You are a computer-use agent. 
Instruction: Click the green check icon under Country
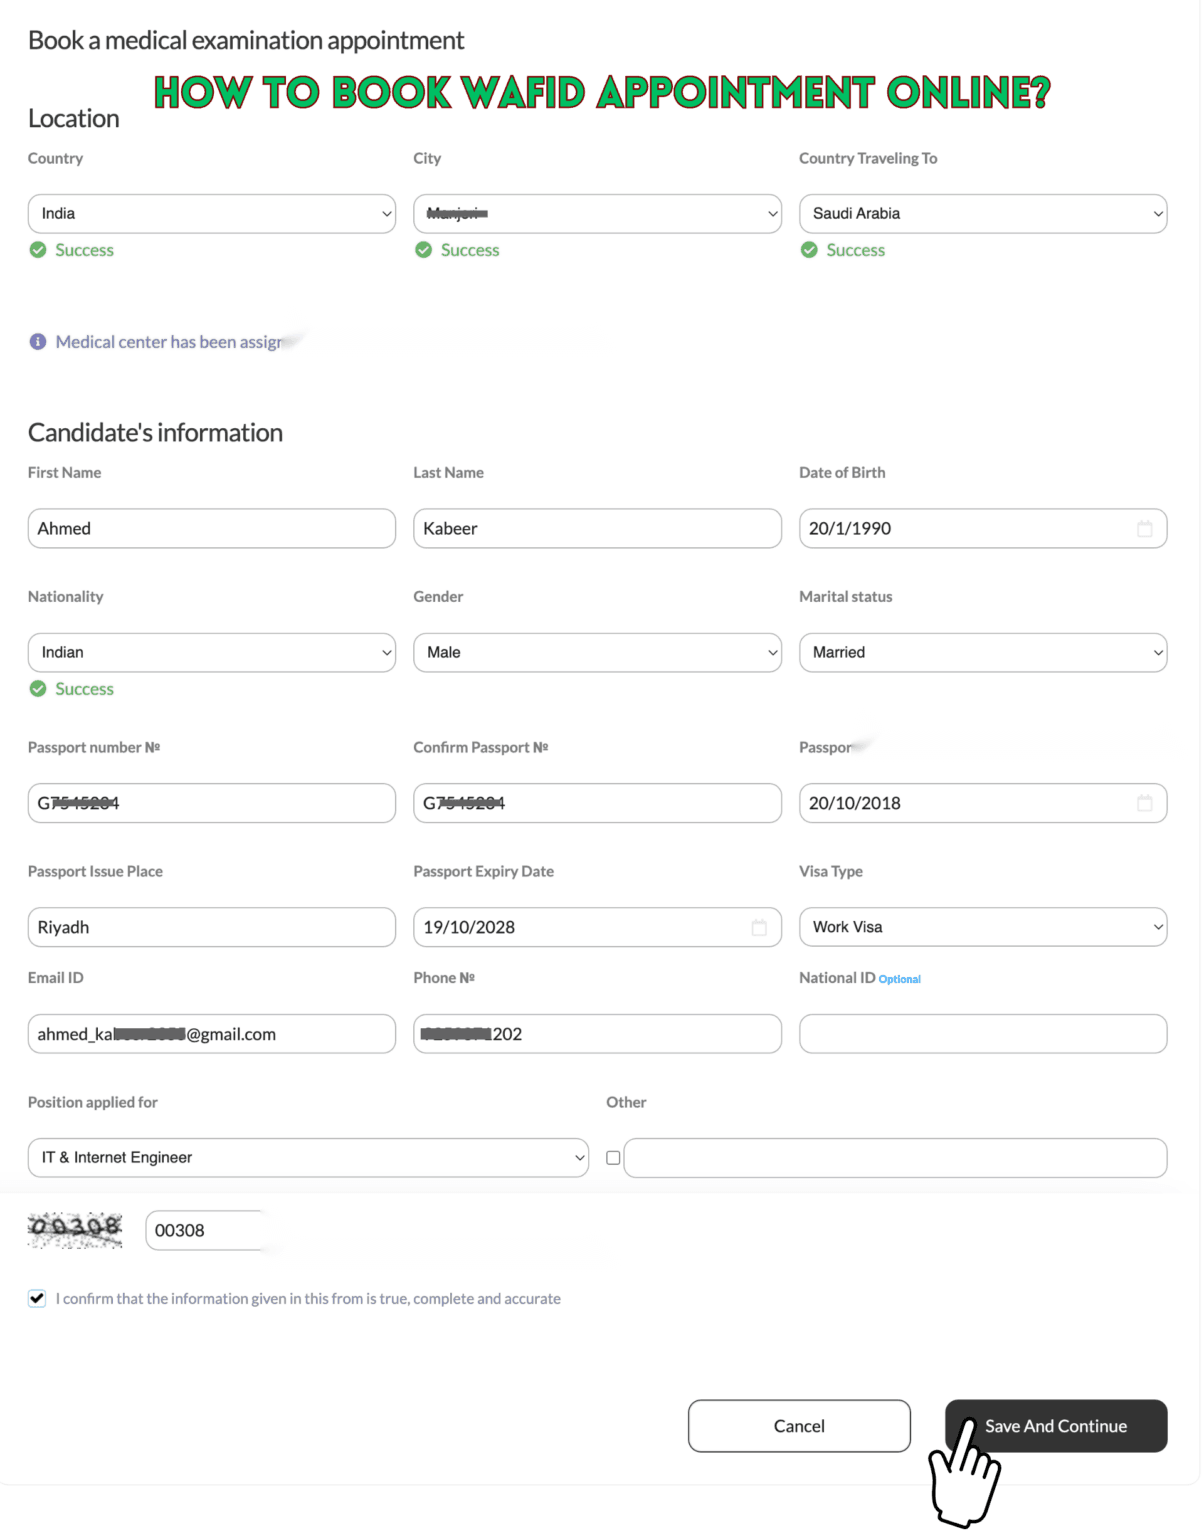pos(38,250)
